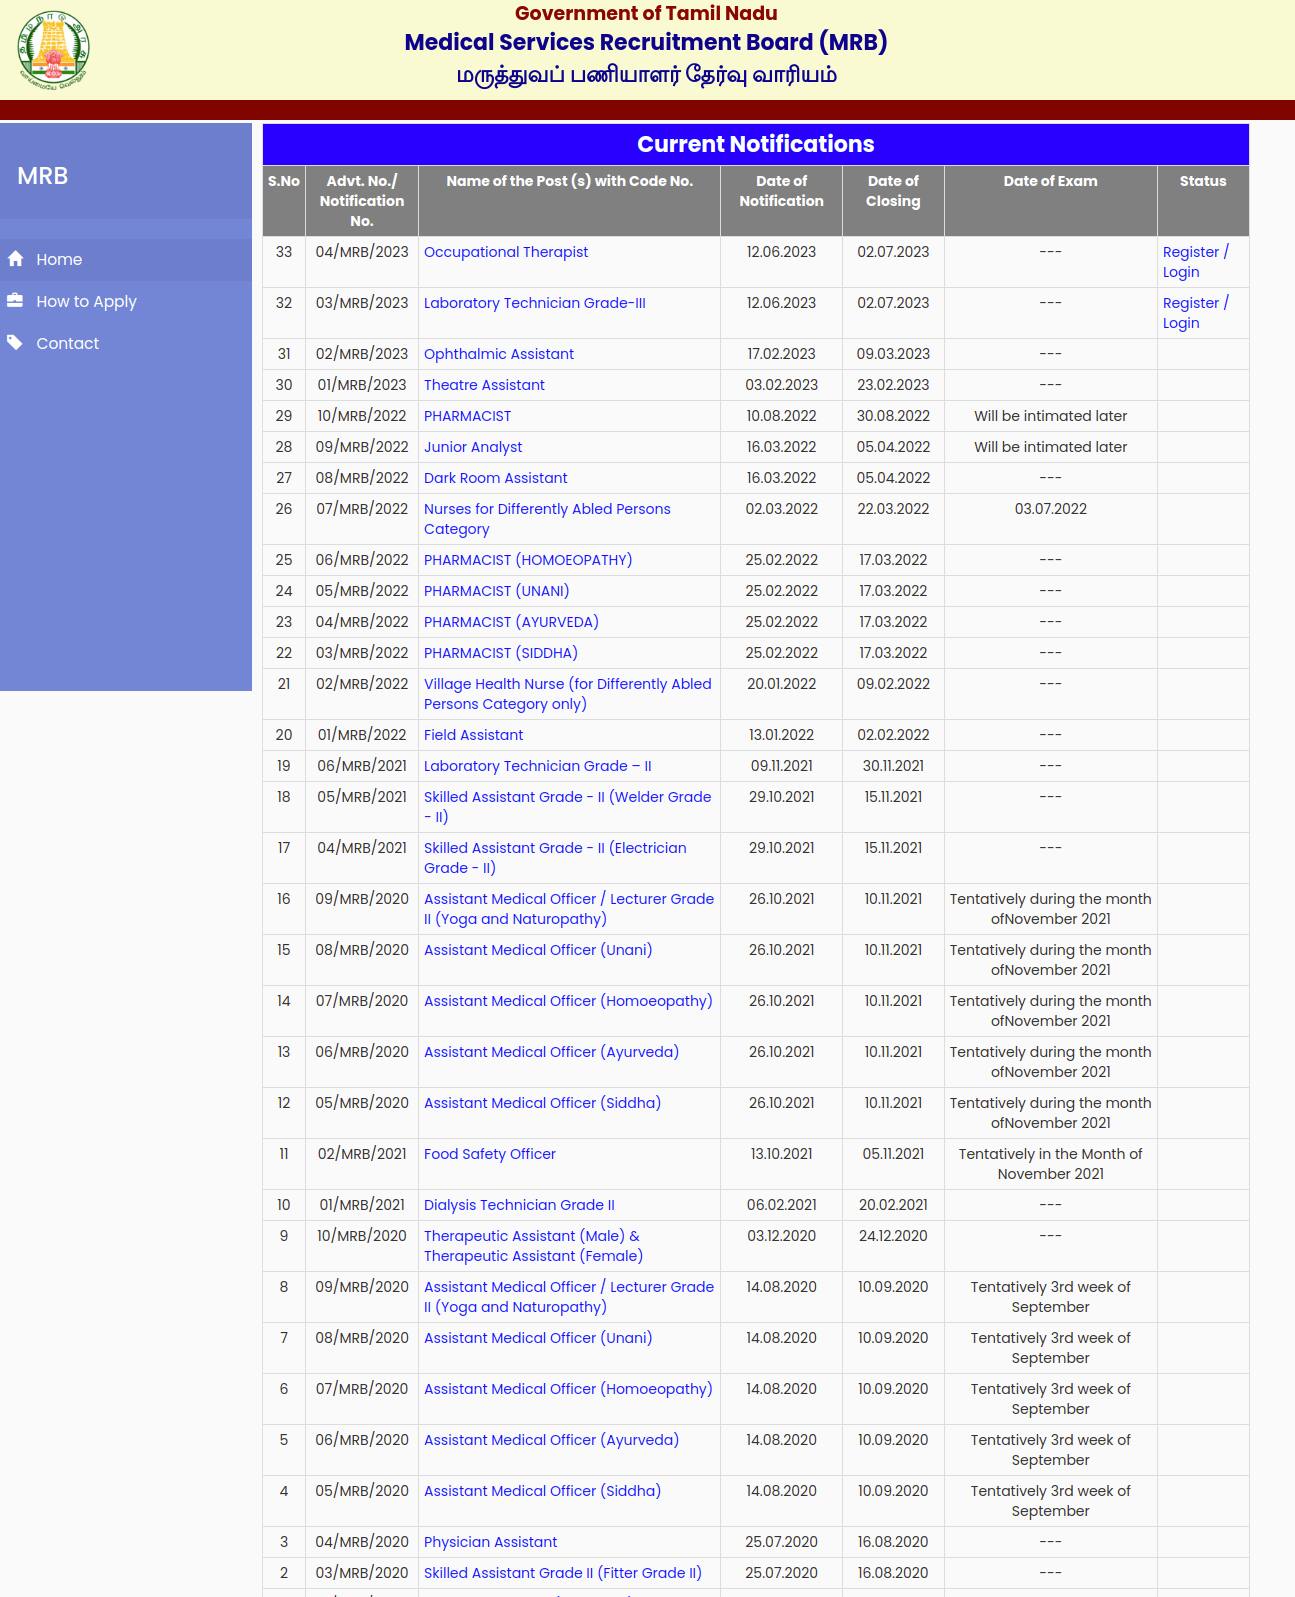Open Assistant Medical Officer (Unani) row 15
1295x1597 pixels.
[538, 950]
